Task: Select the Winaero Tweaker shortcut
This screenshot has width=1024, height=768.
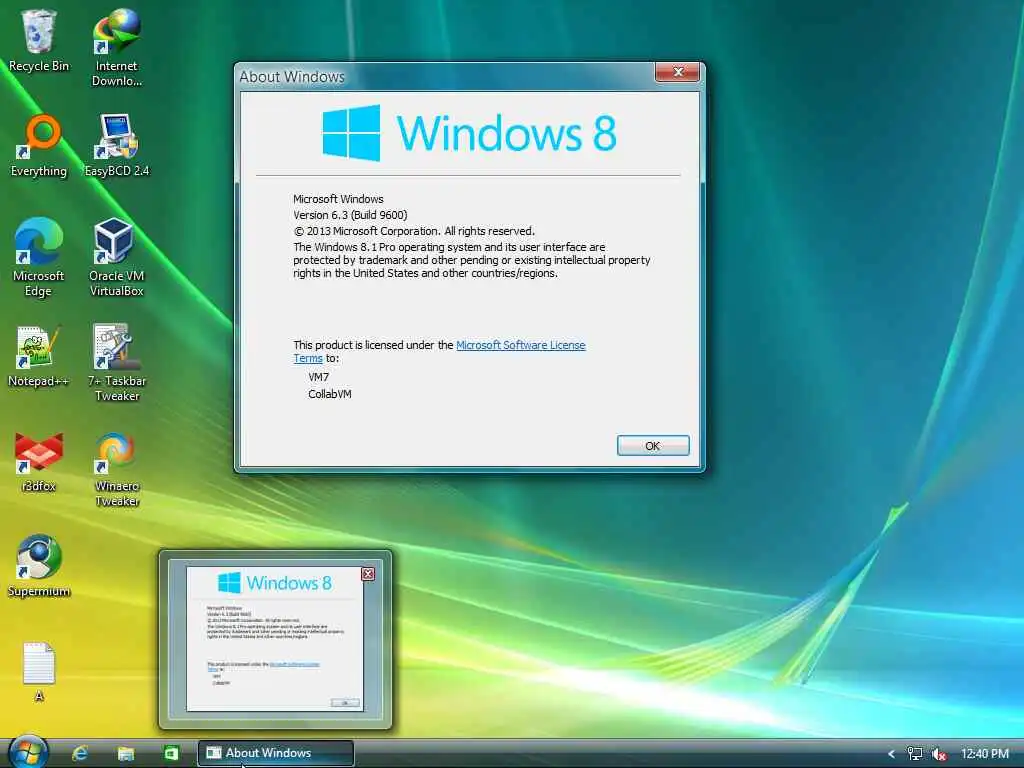Action: (x=116, y=469)
